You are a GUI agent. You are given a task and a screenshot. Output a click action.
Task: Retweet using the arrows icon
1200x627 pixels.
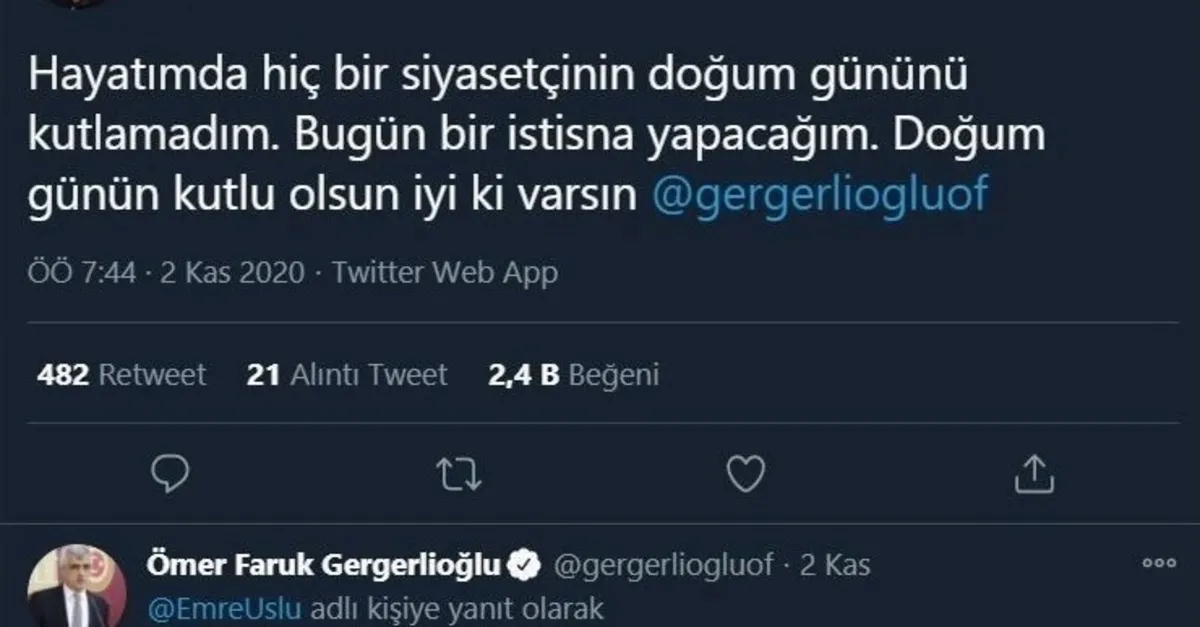460,474
